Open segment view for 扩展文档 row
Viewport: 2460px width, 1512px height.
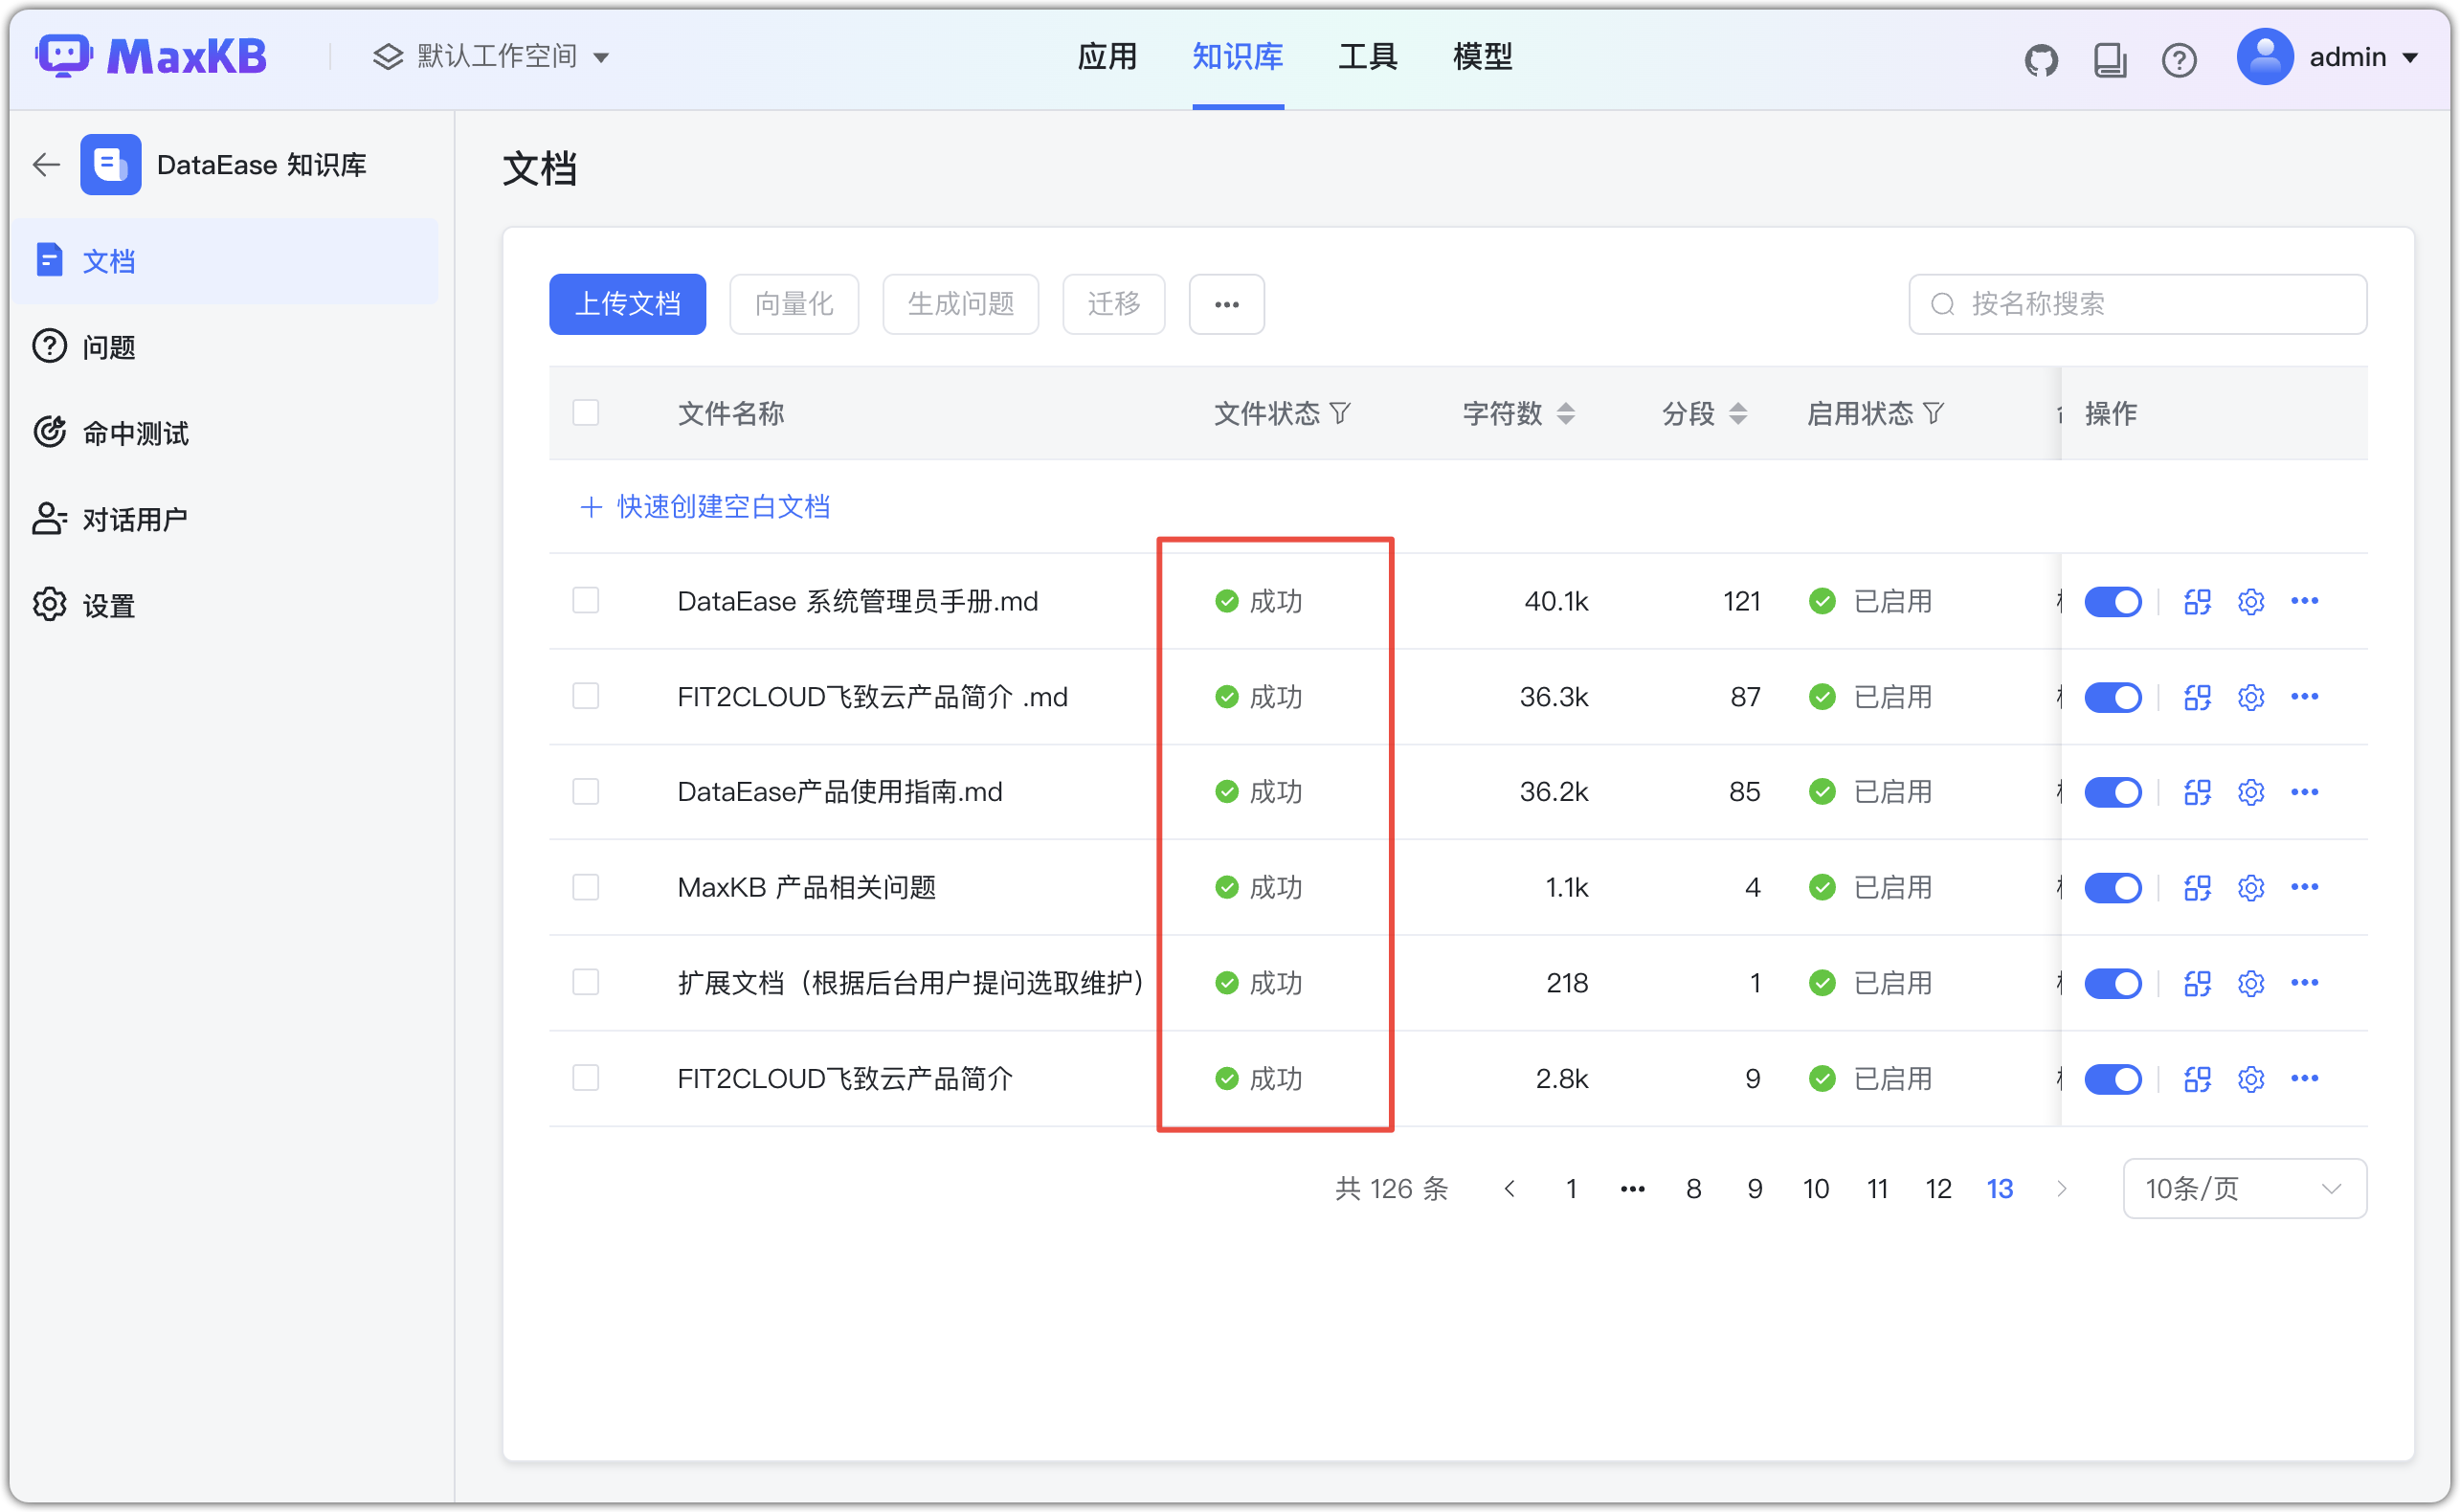[x=2197, y=983]
